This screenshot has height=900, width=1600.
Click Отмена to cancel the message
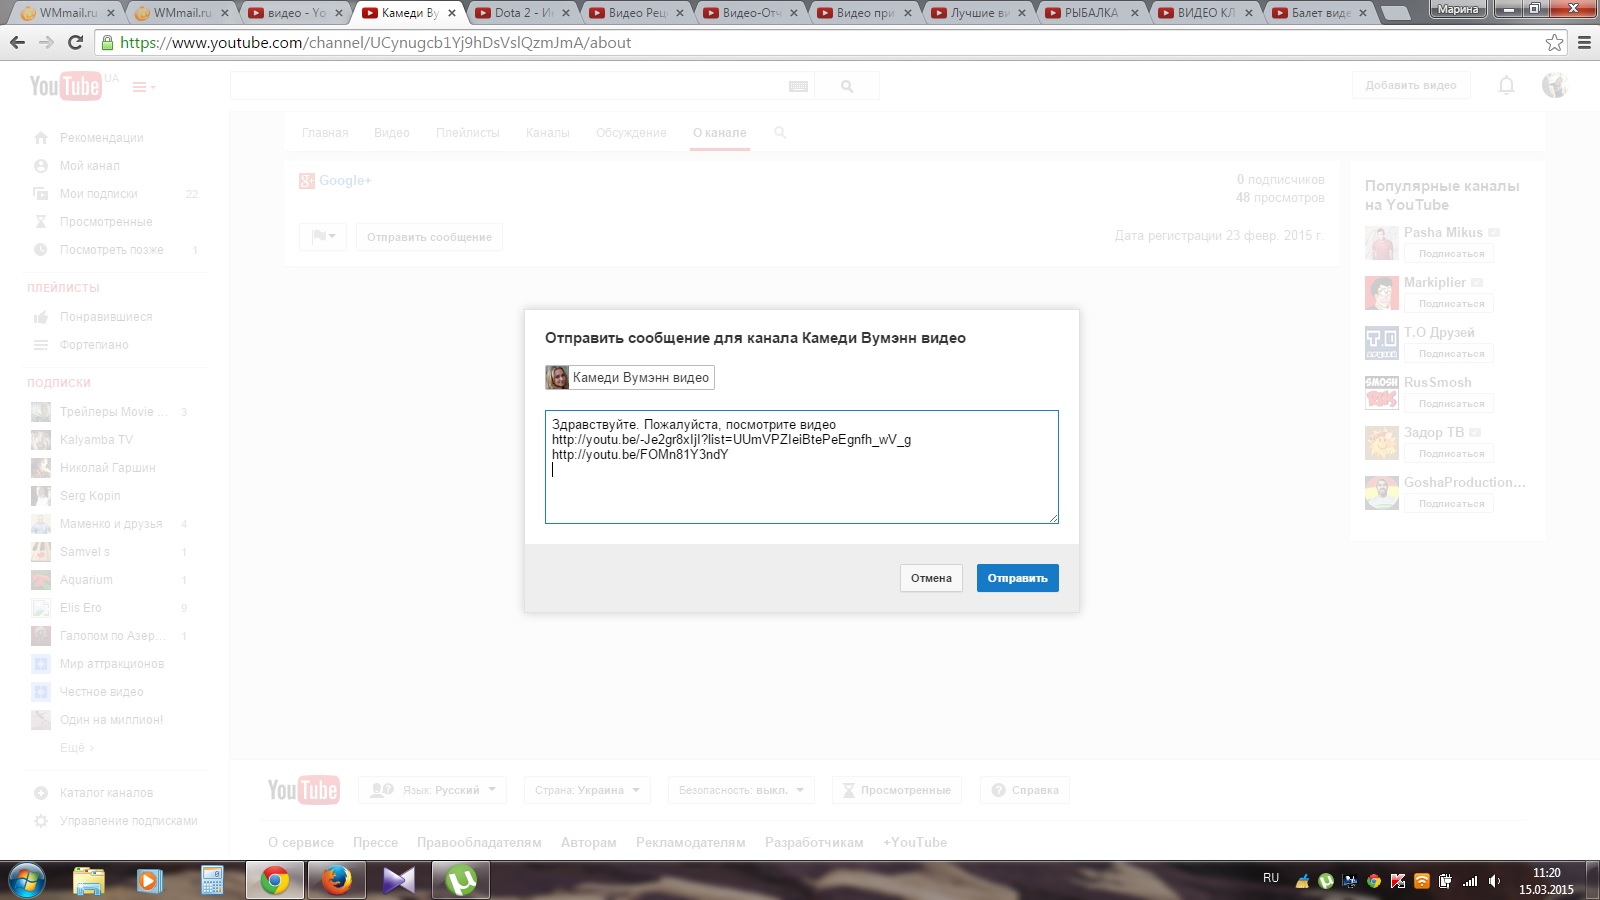pos(931,578)
